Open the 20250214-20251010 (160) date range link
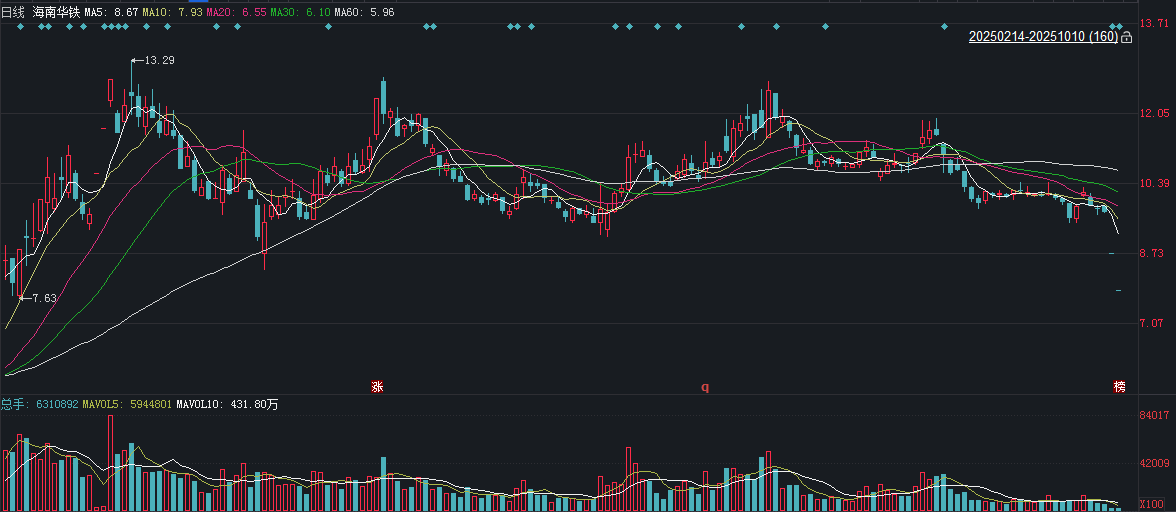This screenshot has width=1176, height=512. (1043, 37)
